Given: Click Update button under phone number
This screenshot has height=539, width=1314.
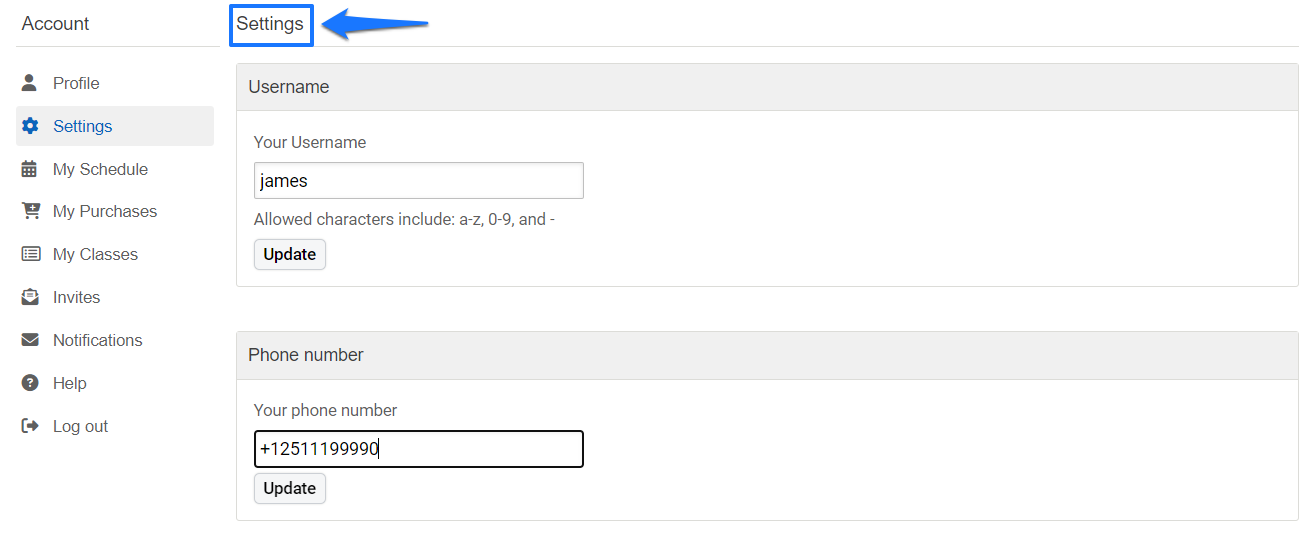Looking at the screenshot, I should [290, 488].
